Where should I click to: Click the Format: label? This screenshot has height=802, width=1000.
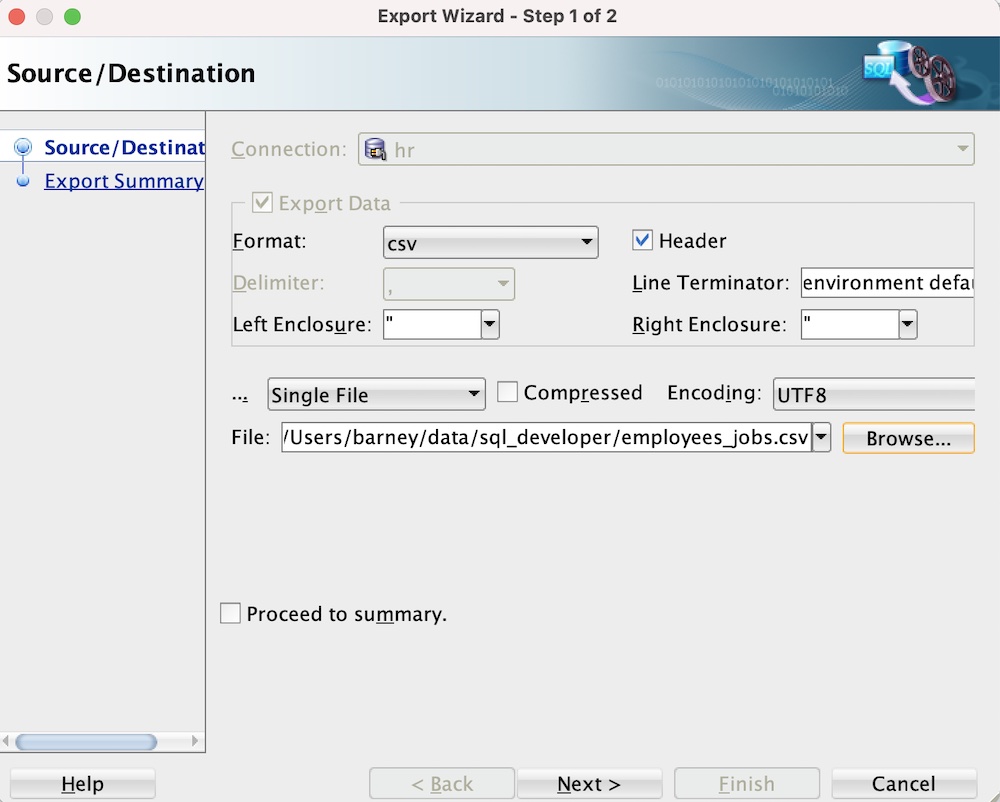click(x=269, y=241)
